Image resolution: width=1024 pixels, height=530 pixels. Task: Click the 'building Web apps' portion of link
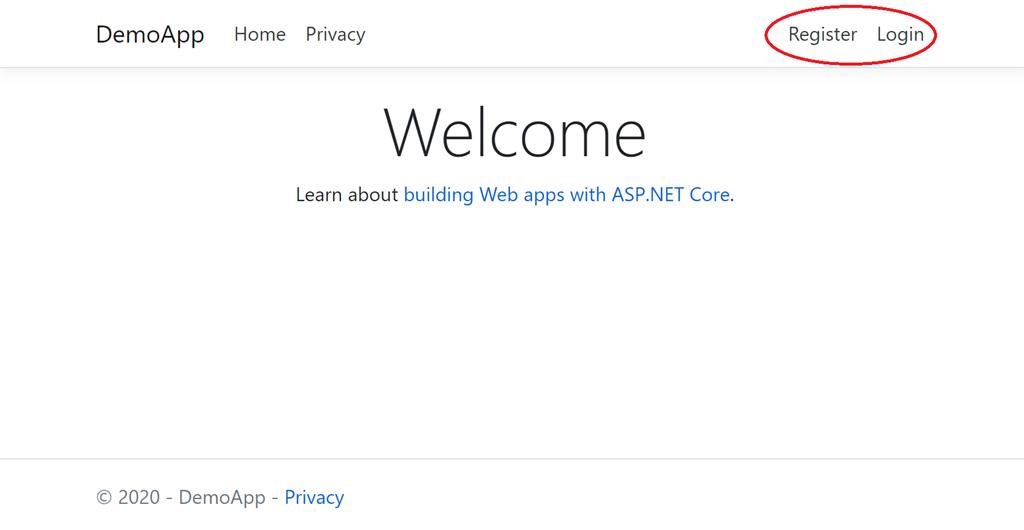(x=485, y=195)
